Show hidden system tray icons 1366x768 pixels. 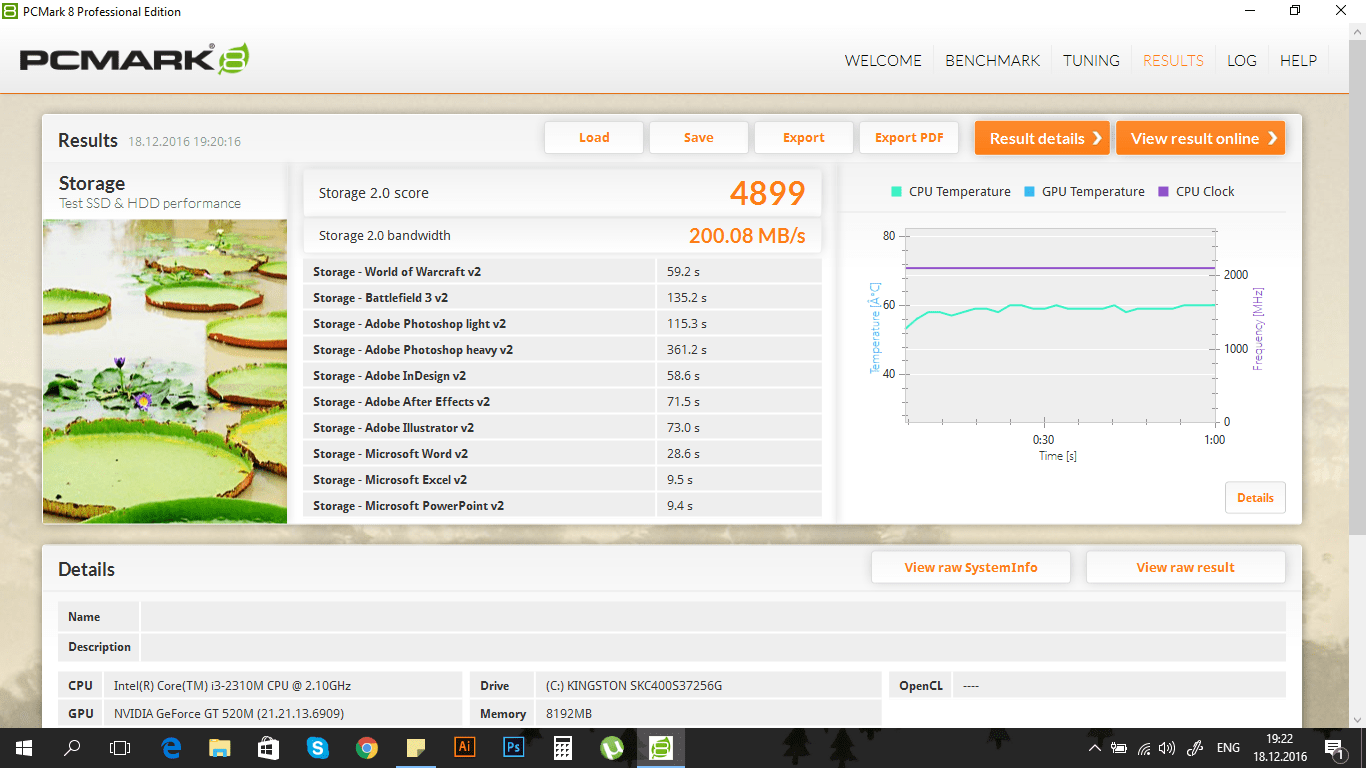click(x=1093, y=748)
